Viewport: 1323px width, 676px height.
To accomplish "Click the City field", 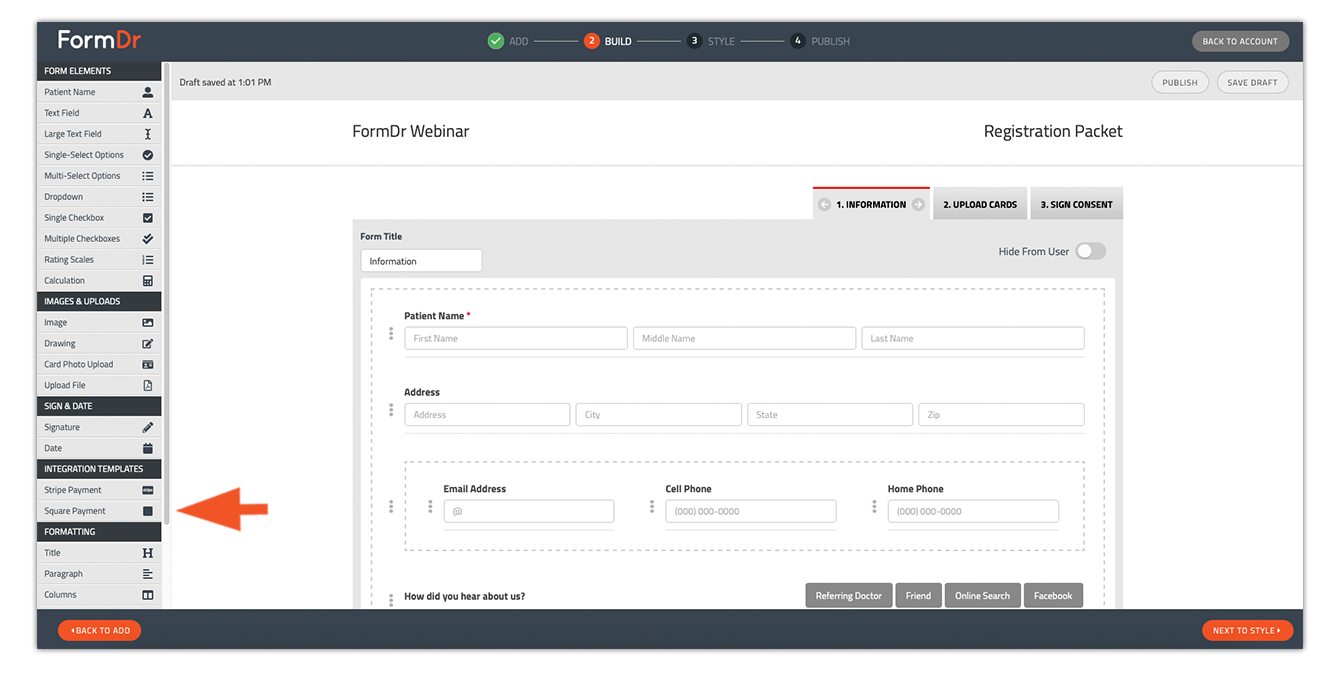I will click(x=659, y=414).
